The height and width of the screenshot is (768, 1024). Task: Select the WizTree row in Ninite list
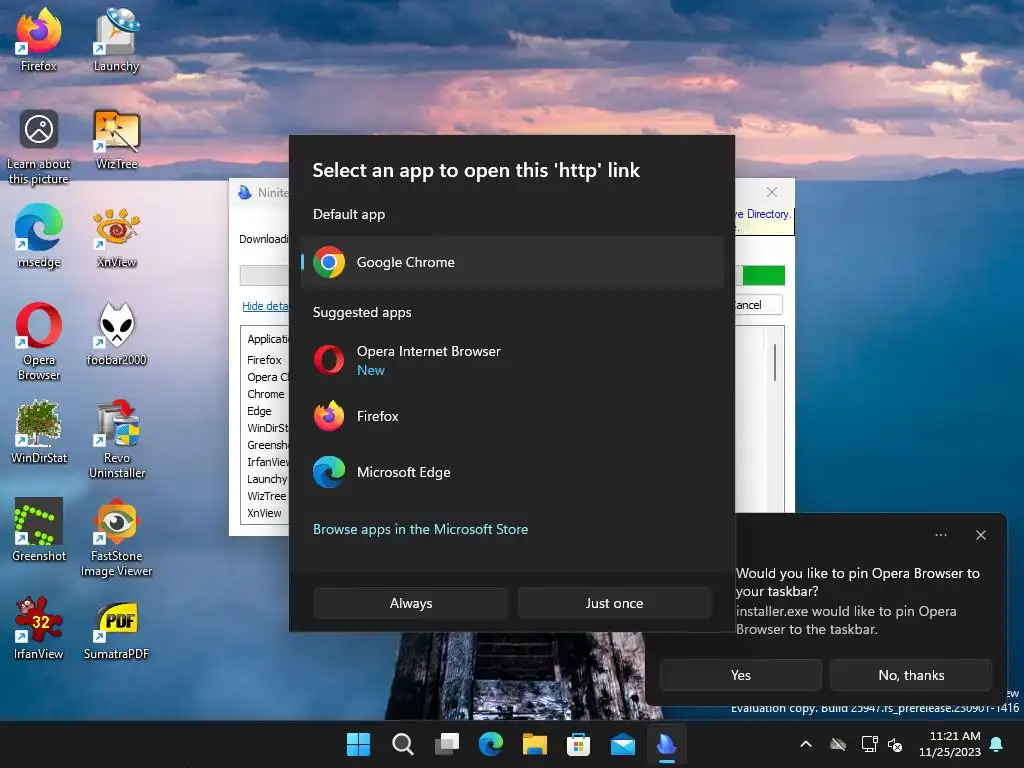pos(266,496)
